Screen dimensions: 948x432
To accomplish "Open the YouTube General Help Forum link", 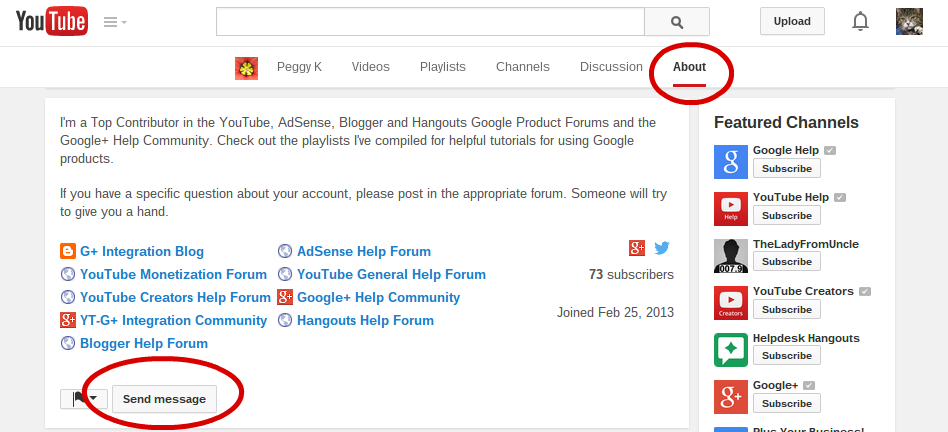I will tap(391, 274).
